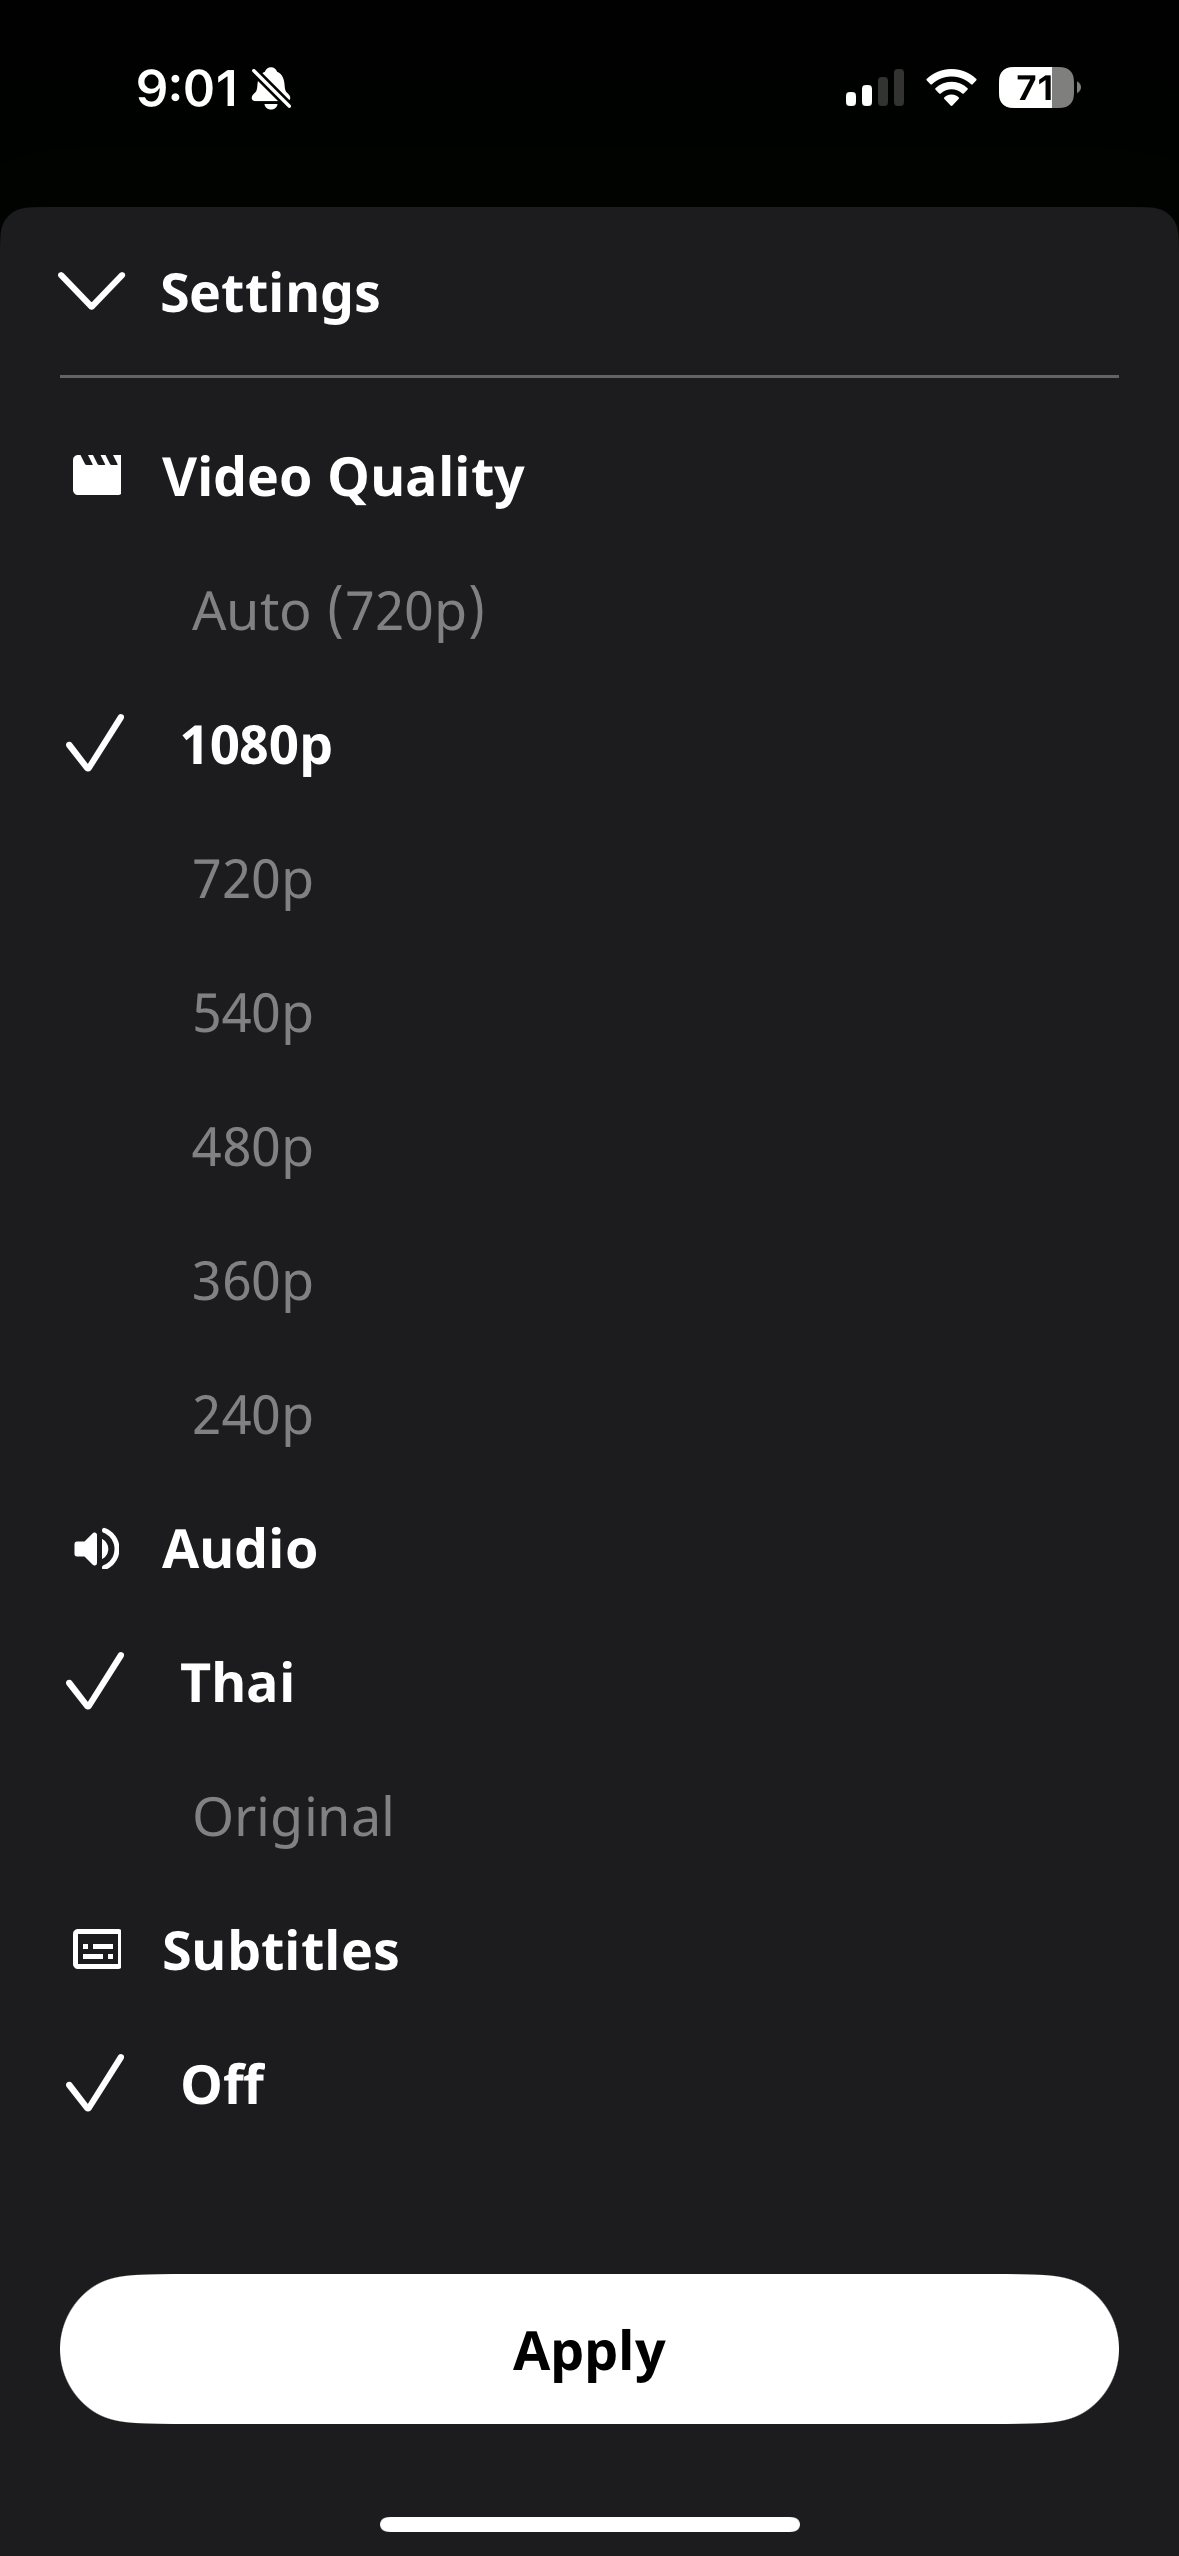
Task: Tap the Audio speaker icon
Action: [x=97, y=1549]
